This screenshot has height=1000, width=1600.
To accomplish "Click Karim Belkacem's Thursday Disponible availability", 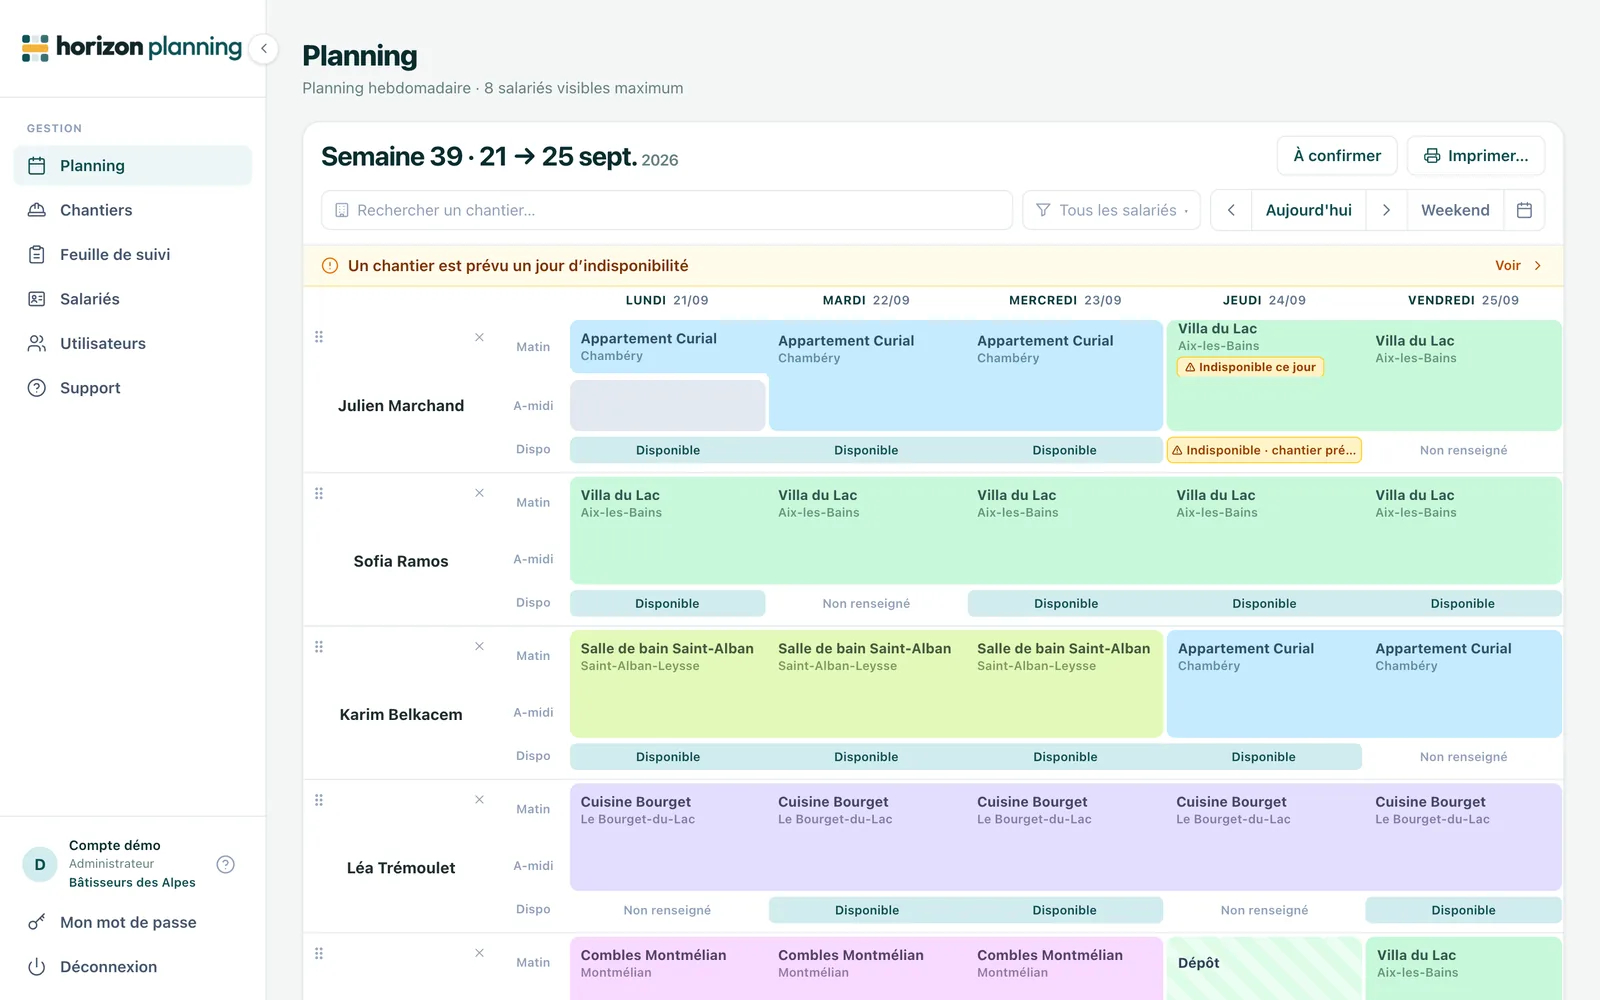I will 1263,757.
